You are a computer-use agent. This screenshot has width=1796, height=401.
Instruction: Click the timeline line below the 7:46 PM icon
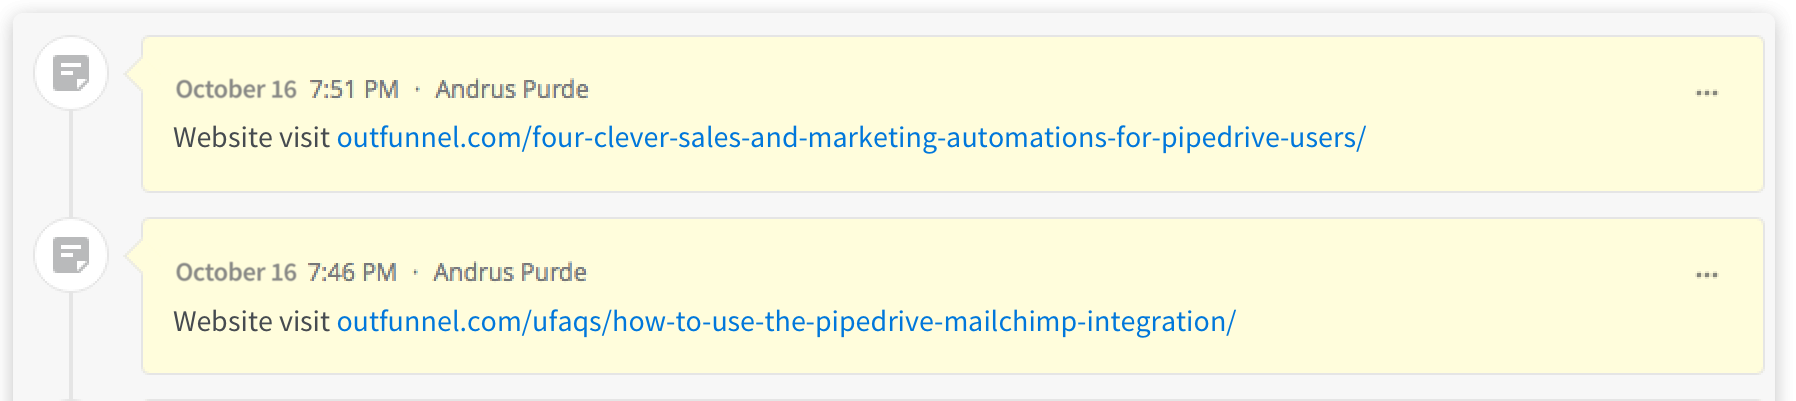point(71,346)
